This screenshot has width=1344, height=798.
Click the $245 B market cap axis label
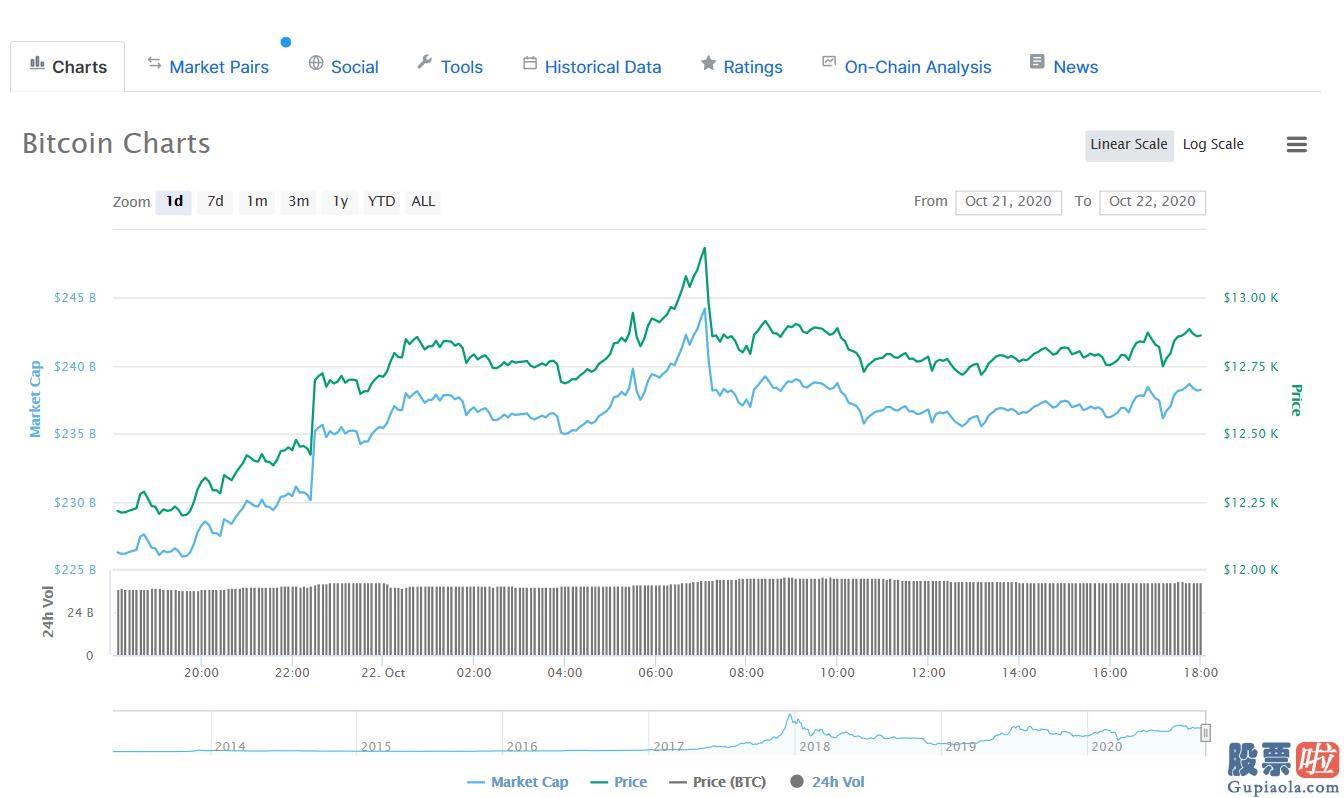pos(75,298)
